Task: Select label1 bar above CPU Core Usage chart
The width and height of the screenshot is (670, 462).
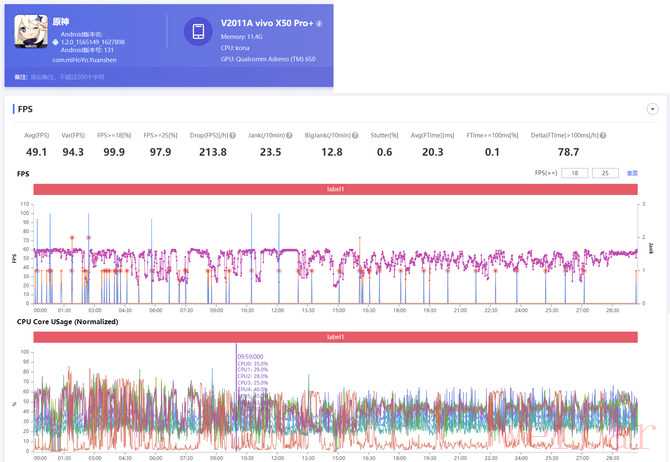Action: 335,337
